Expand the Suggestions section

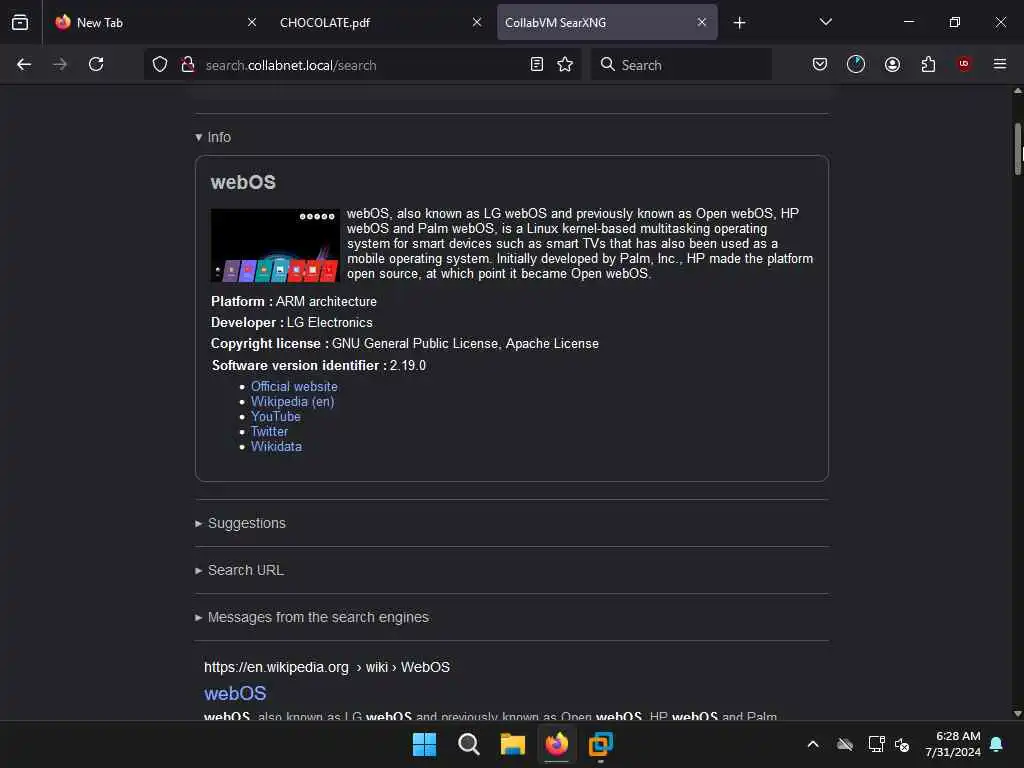point(240,523)
